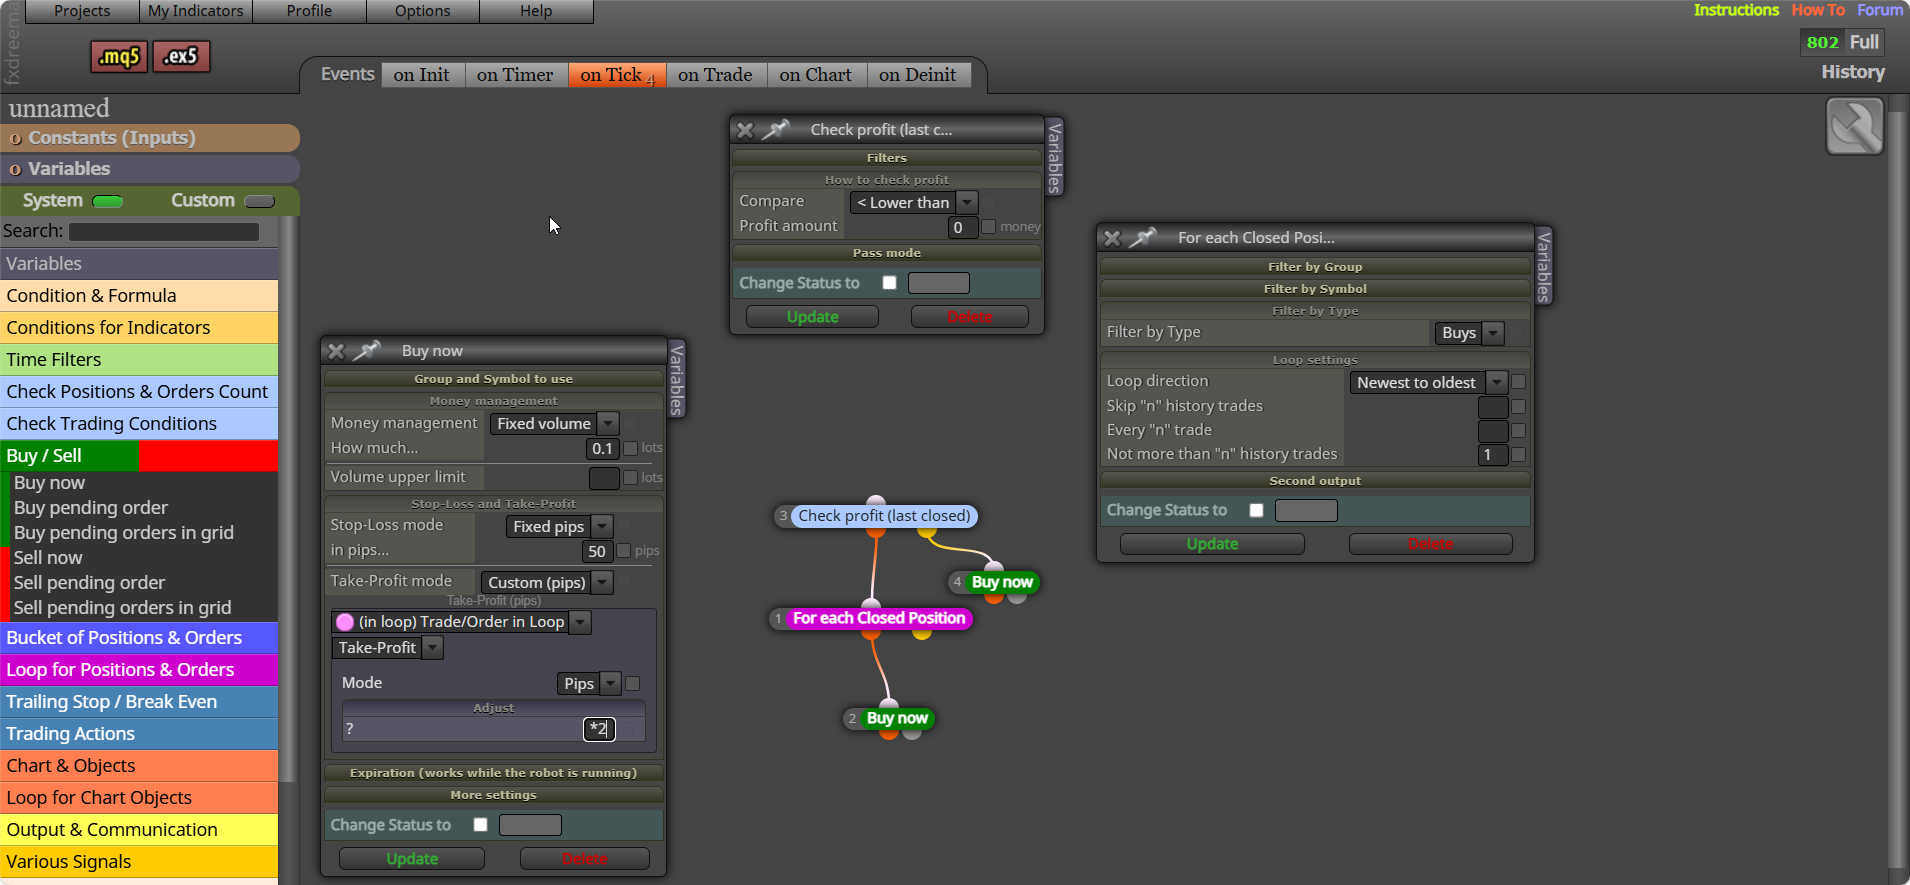This screenshot has width=1910, height=885.
Task: Click the variables Search input field
Action: pos(164,232)
